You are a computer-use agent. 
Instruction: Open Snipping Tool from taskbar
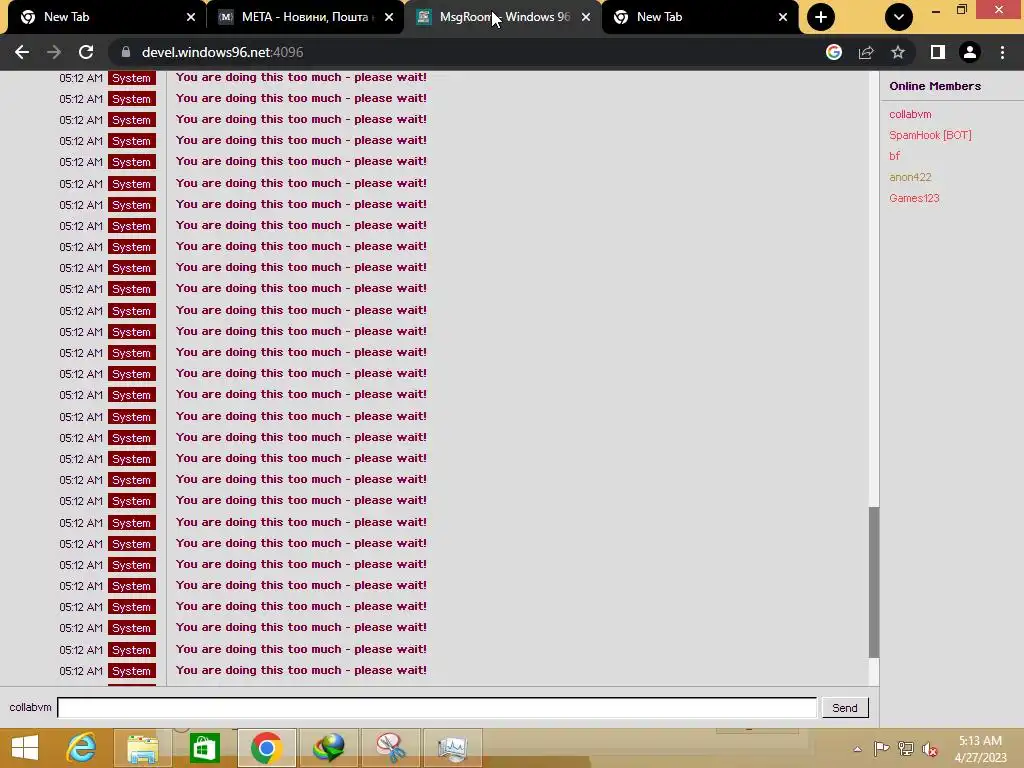[391, 748]
